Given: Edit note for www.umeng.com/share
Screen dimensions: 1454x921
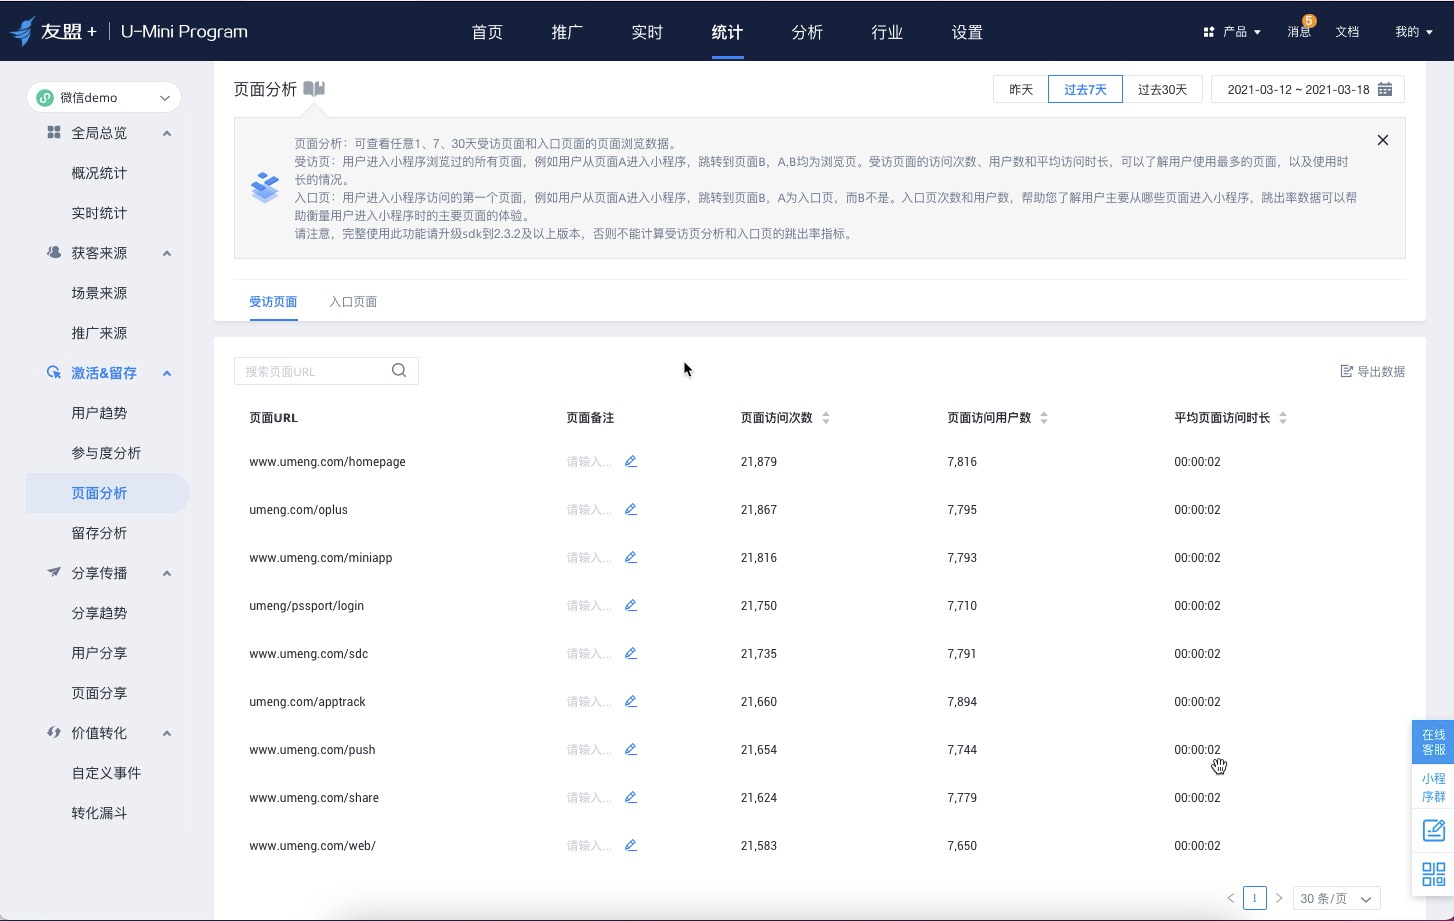Looking at the screenshot, I should coord(631,797).
